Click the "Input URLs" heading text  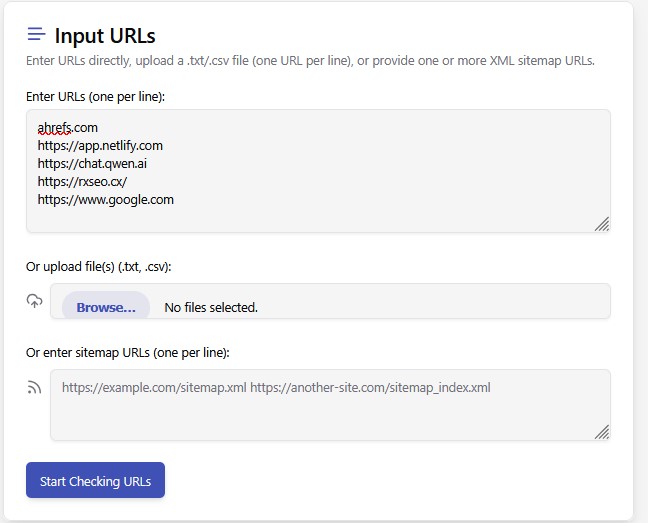coord(105,36)
